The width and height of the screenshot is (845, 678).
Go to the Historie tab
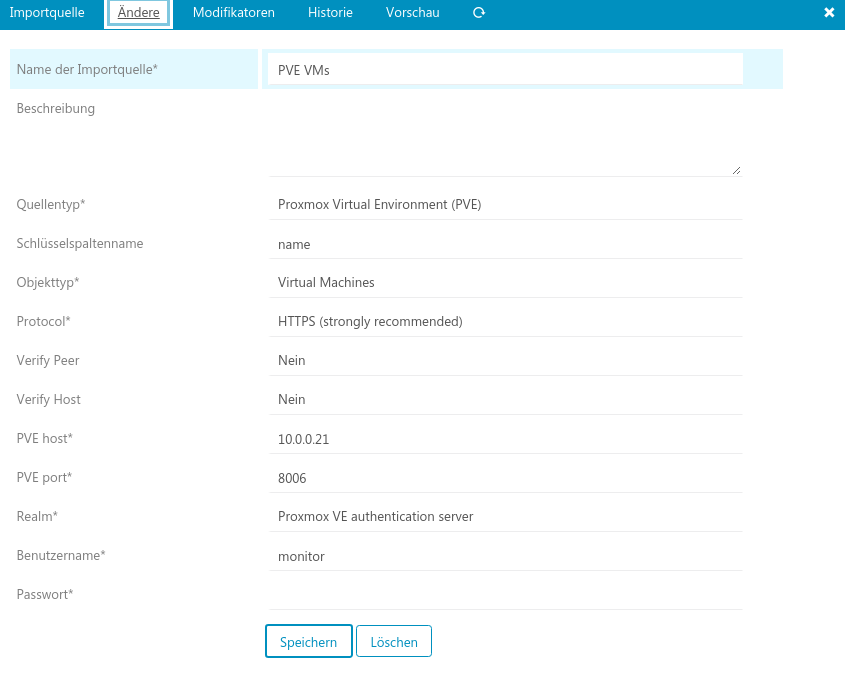click(330, 12)
